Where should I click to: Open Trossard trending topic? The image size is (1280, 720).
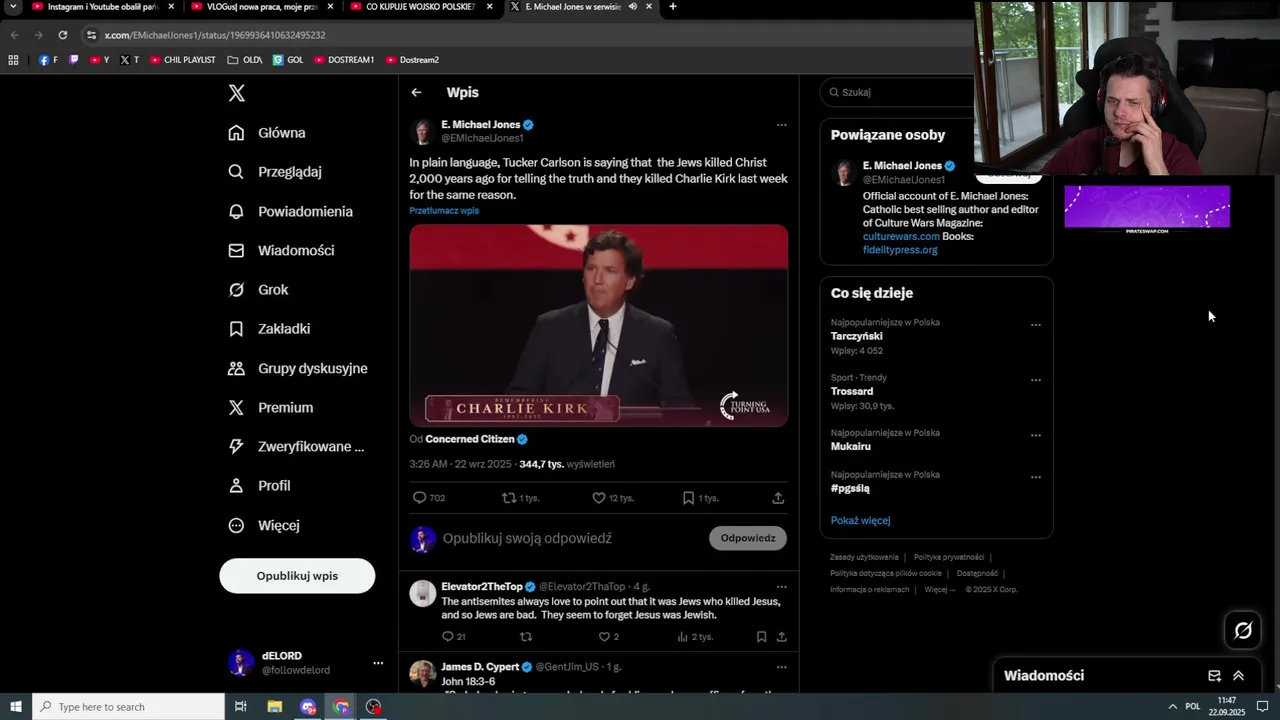click(x=852, y=392)
